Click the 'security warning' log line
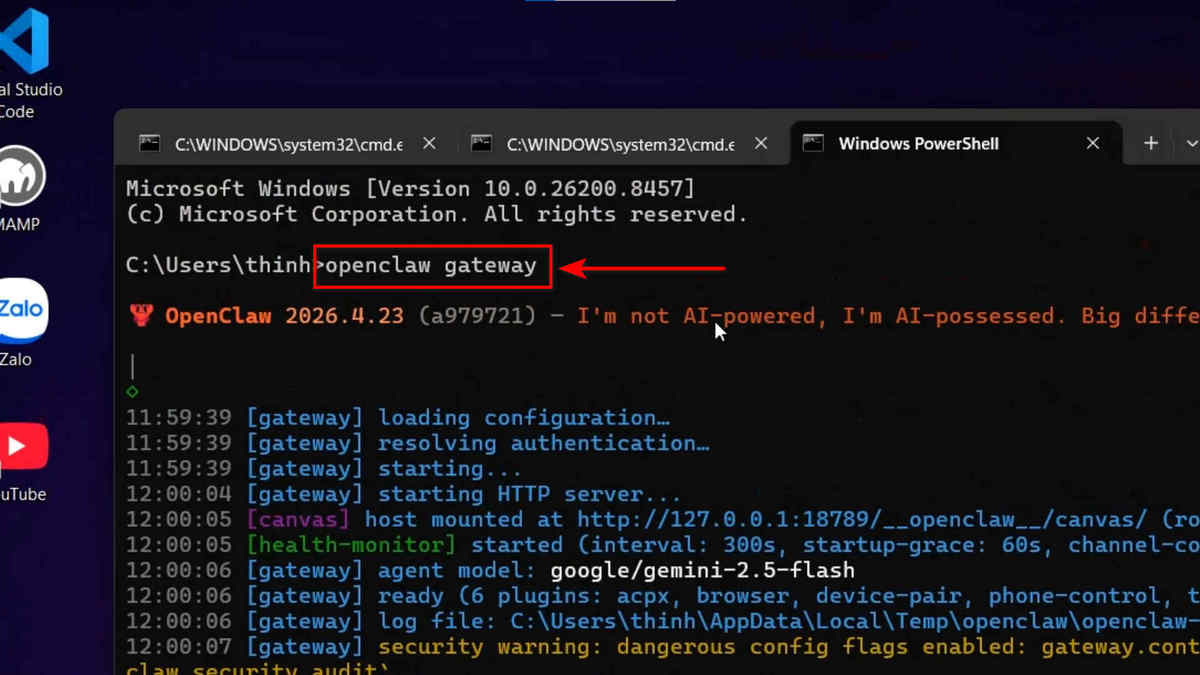 [663, 647]
